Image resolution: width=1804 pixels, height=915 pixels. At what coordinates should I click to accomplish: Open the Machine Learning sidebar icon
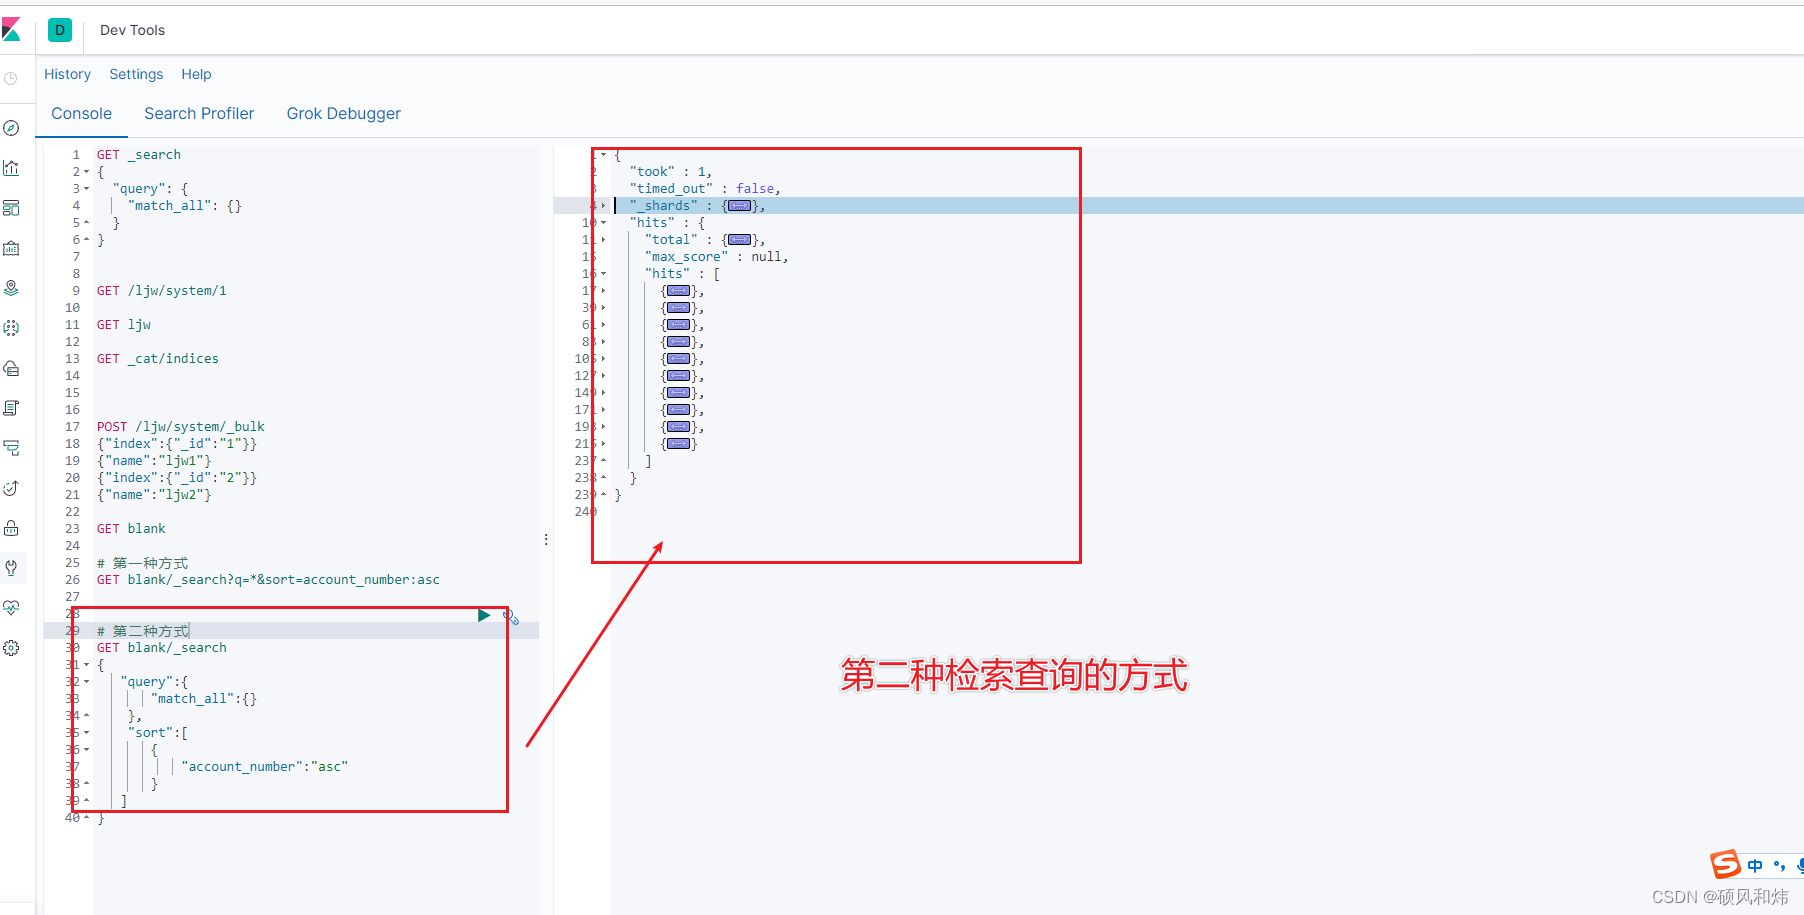(11, 327)
